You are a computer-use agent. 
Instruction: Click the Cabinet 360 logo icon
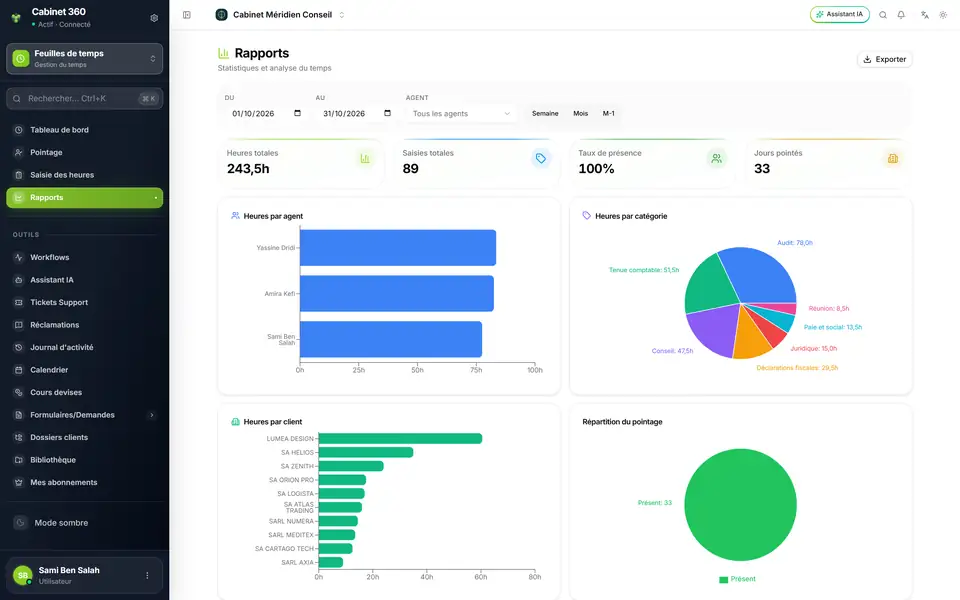pos(17,18)
